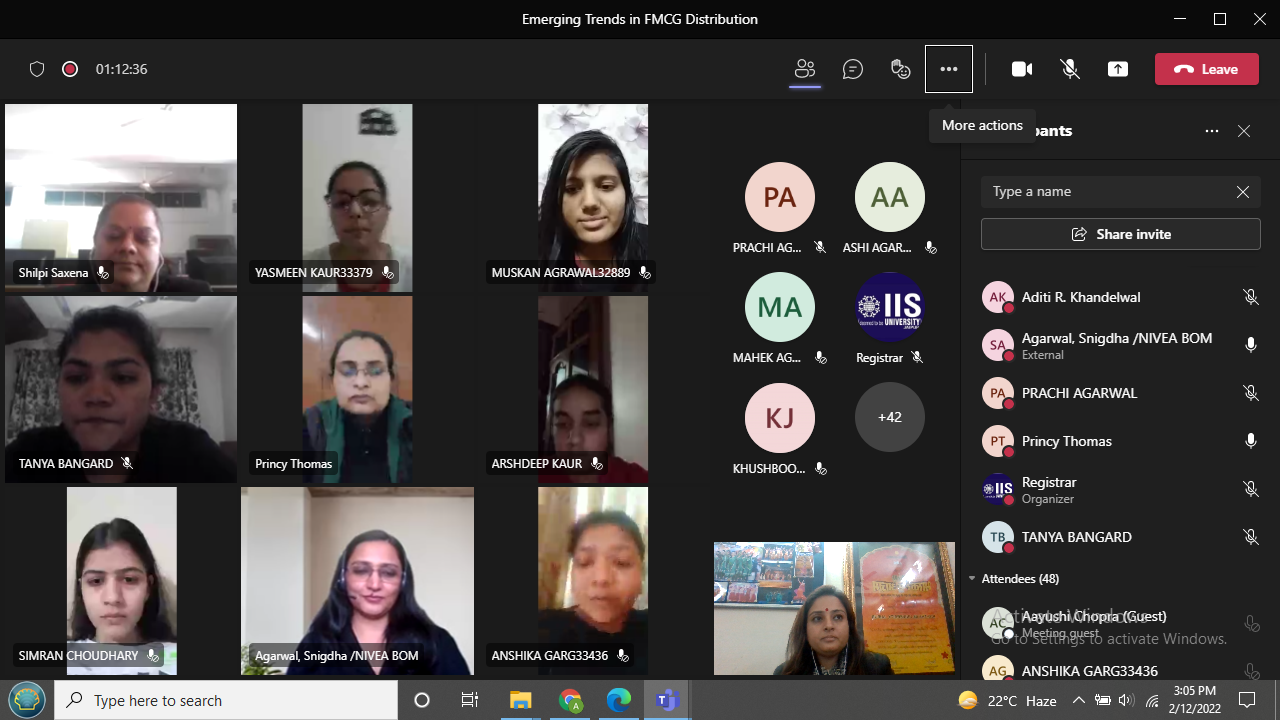This screenshot has width=1280, height=720.
Task: Click the Share invite button
Action: click(1120, 234)
